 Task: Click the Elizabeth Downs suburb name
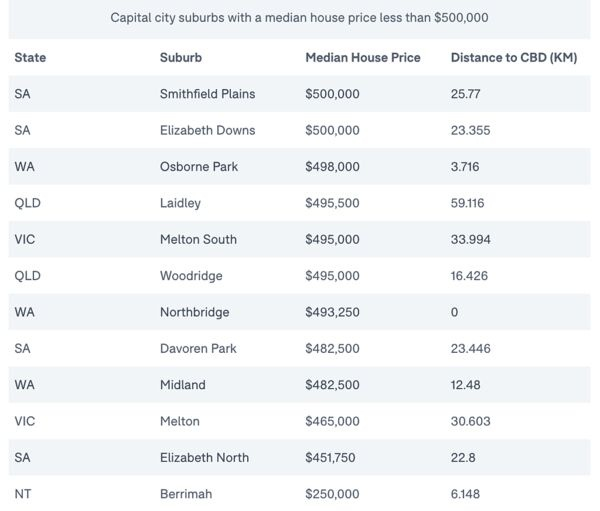[x=207, y=130]
